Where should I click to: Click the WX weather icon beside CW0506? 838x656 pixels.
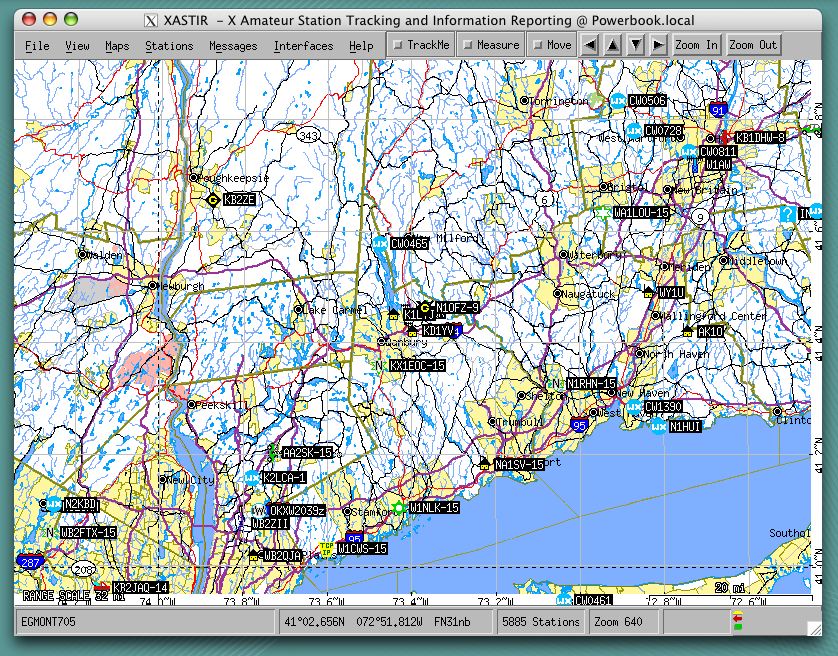pyautogui.click(x=618, y=101)
